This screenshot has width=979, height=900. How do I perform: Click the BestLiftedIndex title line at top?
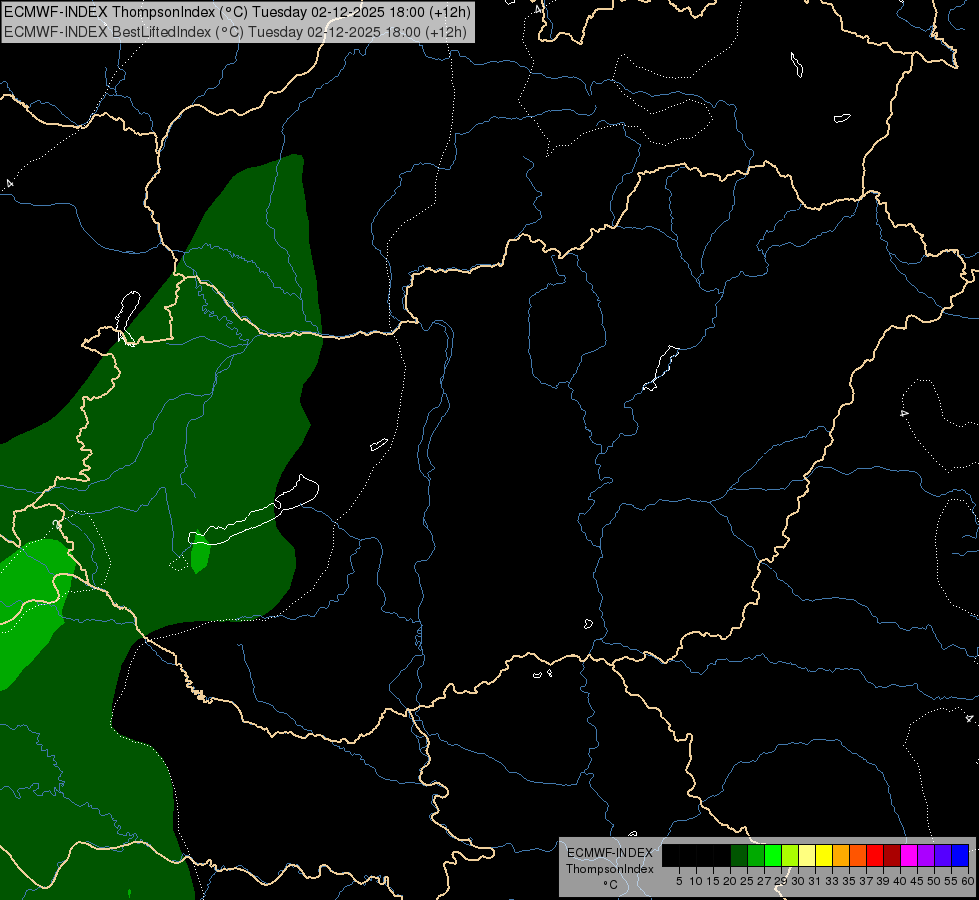coord(235,32)
